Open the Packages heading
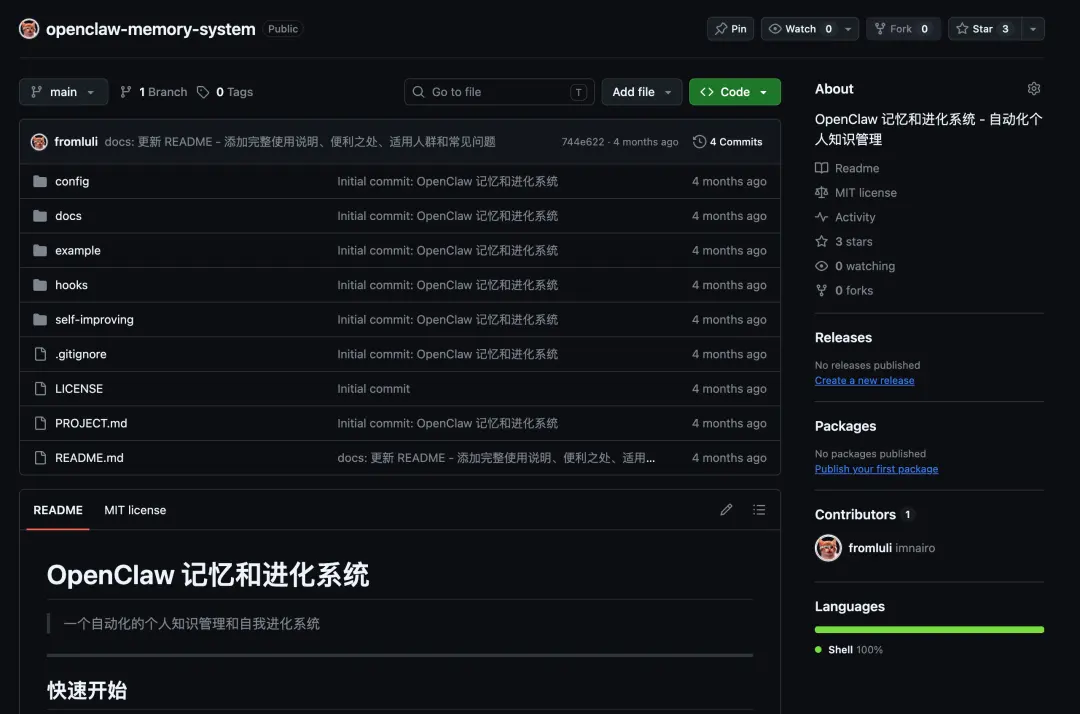 (845, 426)
